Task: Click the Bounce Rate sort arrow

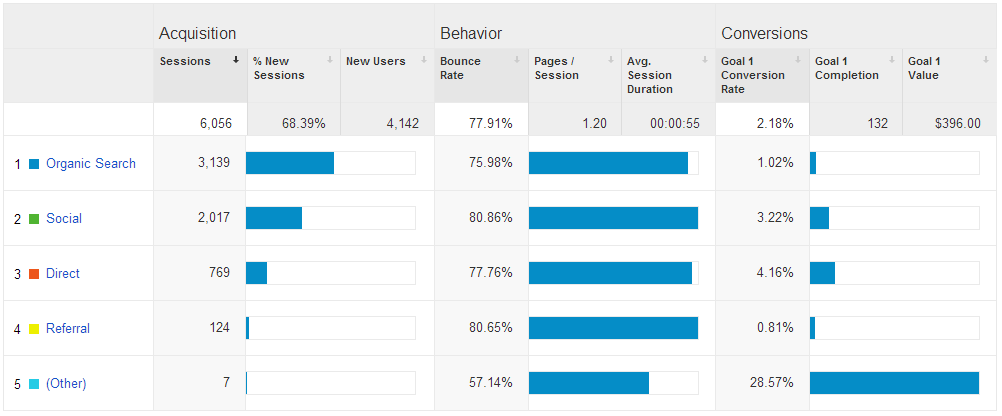Action: tap(518, 60)
